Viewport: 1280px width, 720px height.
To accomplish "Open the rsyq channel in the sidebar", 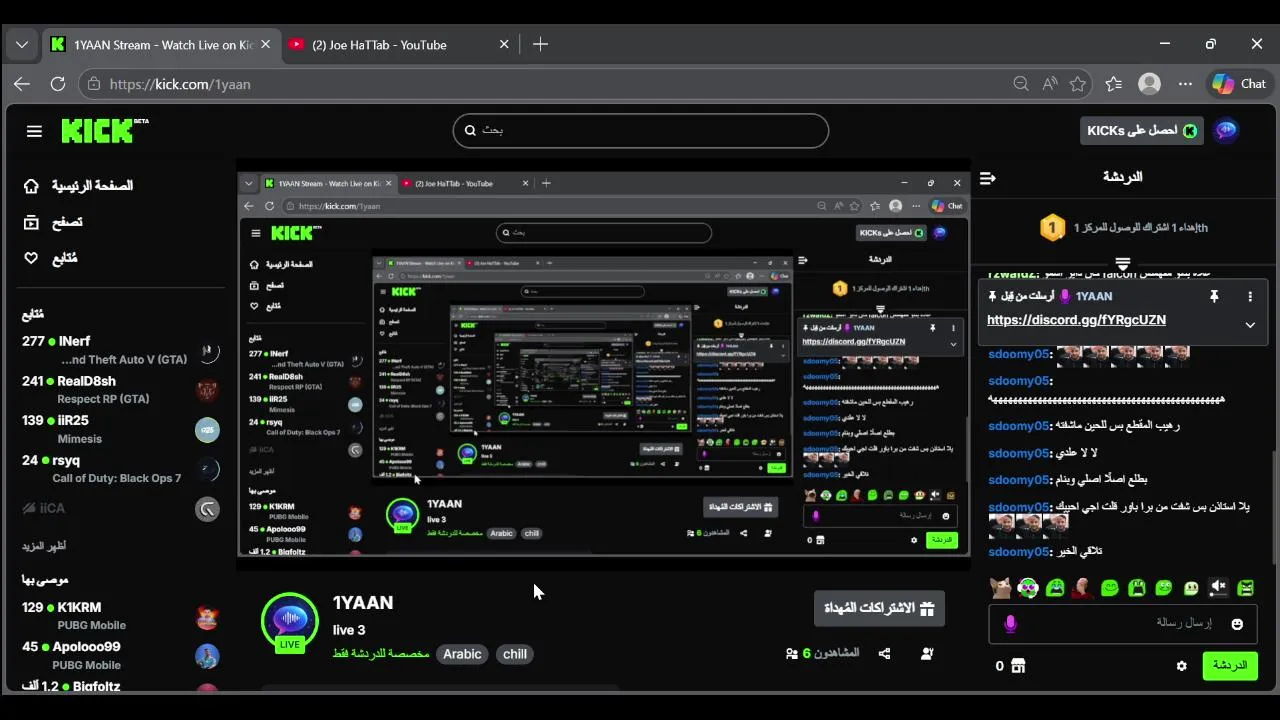I will pos(120,469).
